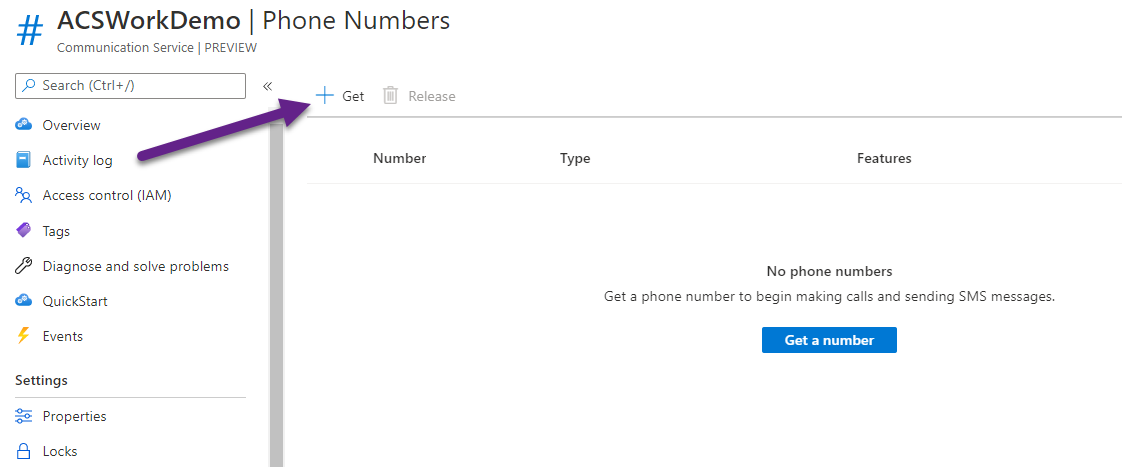Select Access control (IAM) menu item

(107, 195)
